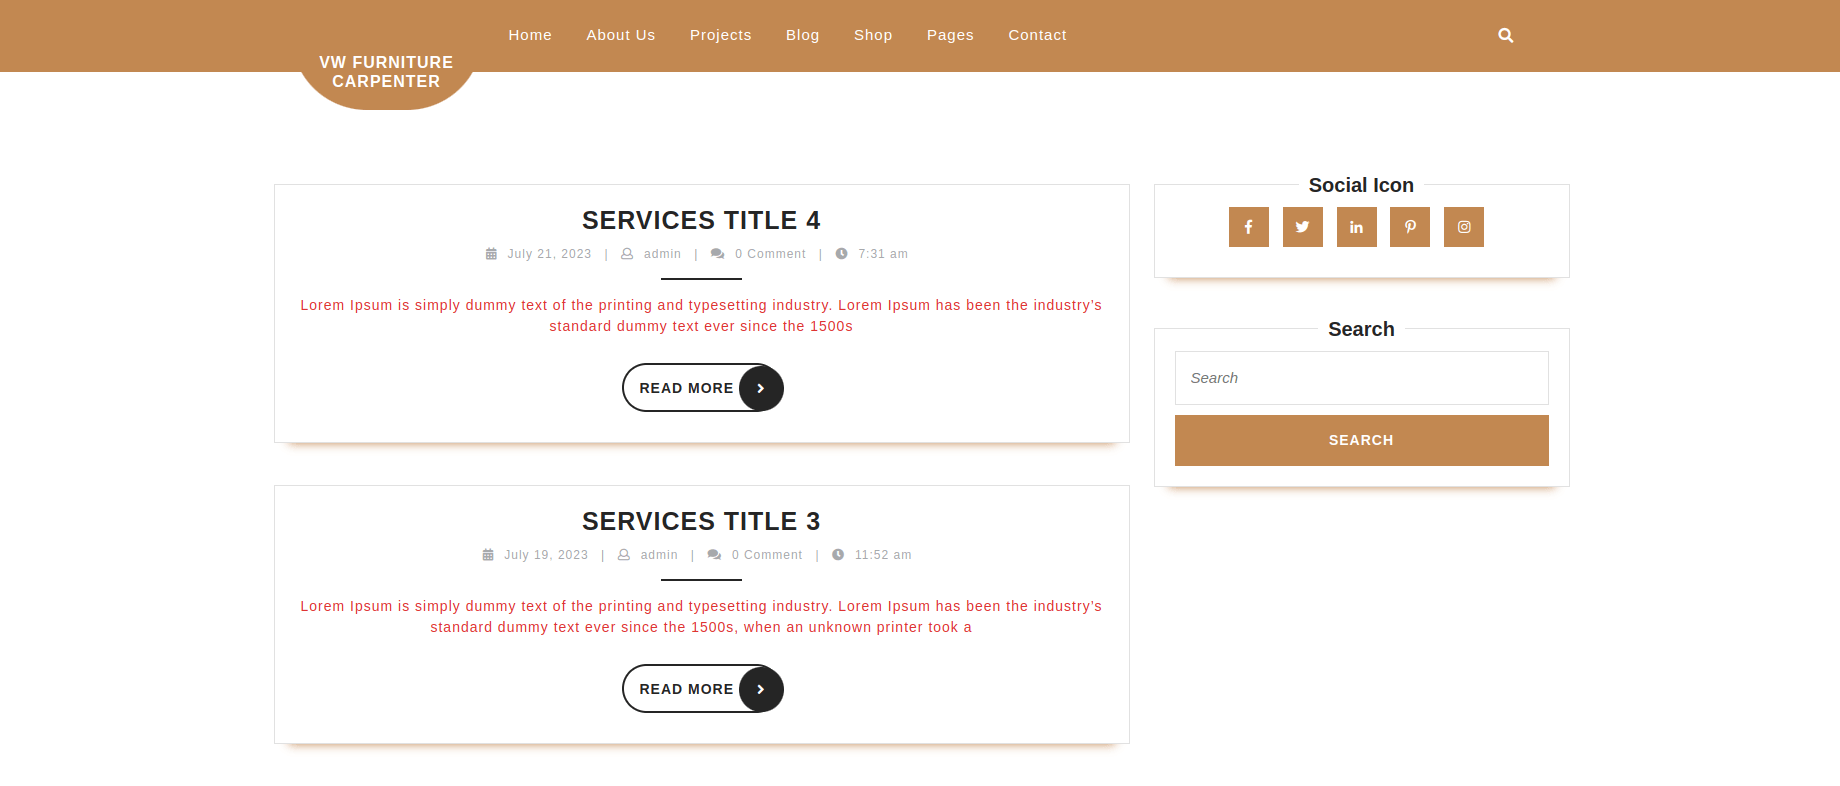Click the Instagram social icon

pyautogui.click(x=1463, y=227)
